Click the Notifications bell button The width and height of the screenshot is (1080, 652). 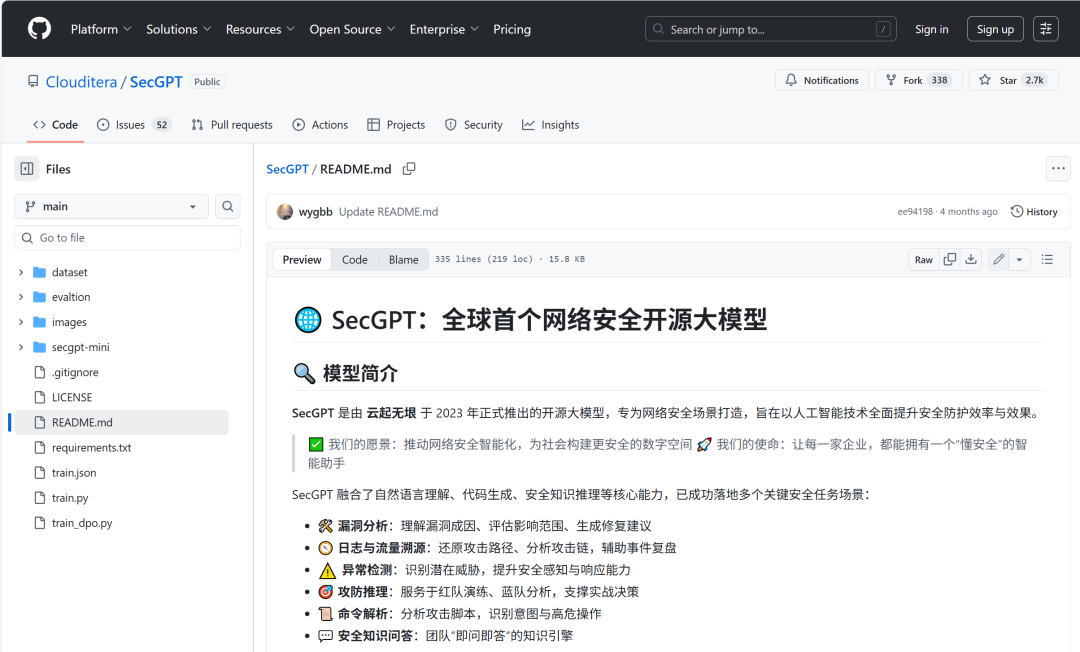[x=822, y=81]
